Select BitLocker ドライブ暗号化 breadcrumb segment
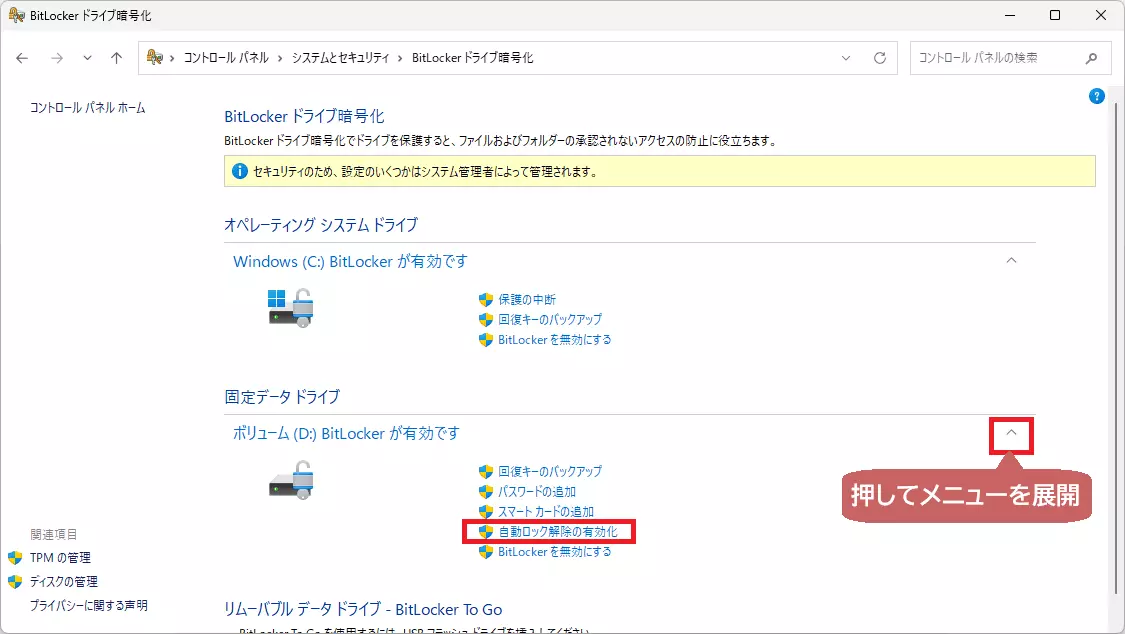 (x=472, y=58)
